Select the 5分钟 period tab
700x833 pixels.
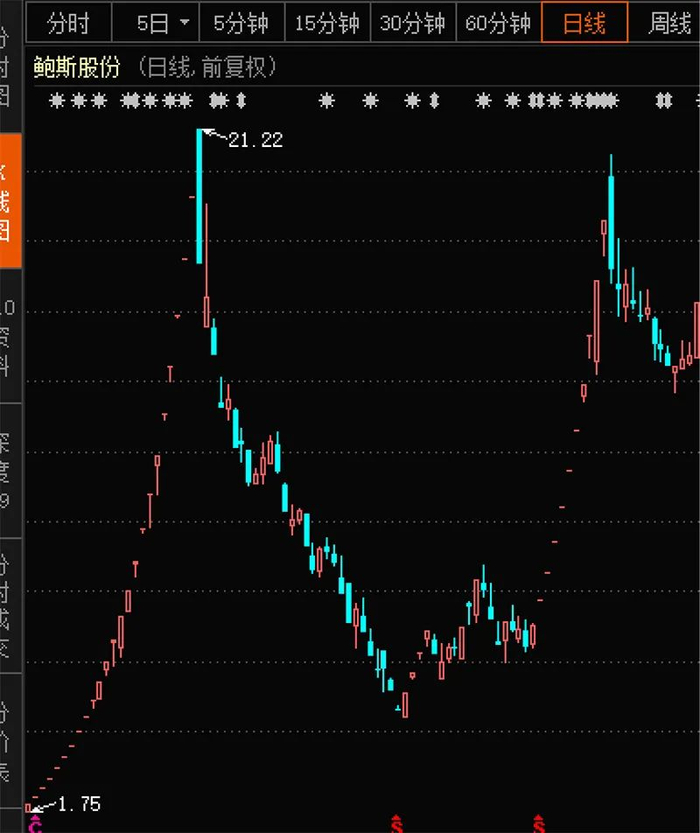point(242,23)
